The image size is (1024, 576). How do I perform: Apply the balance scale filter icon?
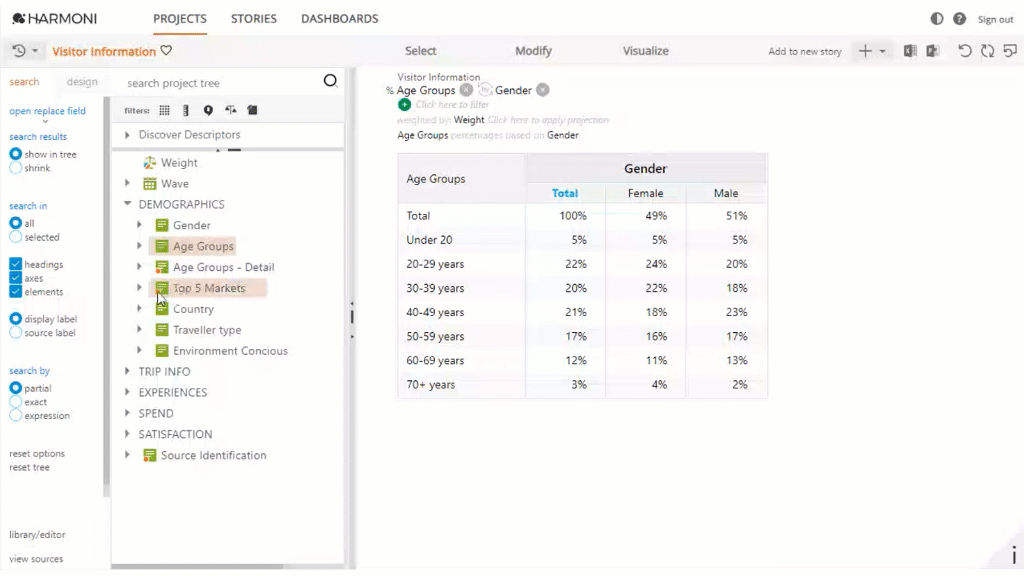tap(231, 110)
